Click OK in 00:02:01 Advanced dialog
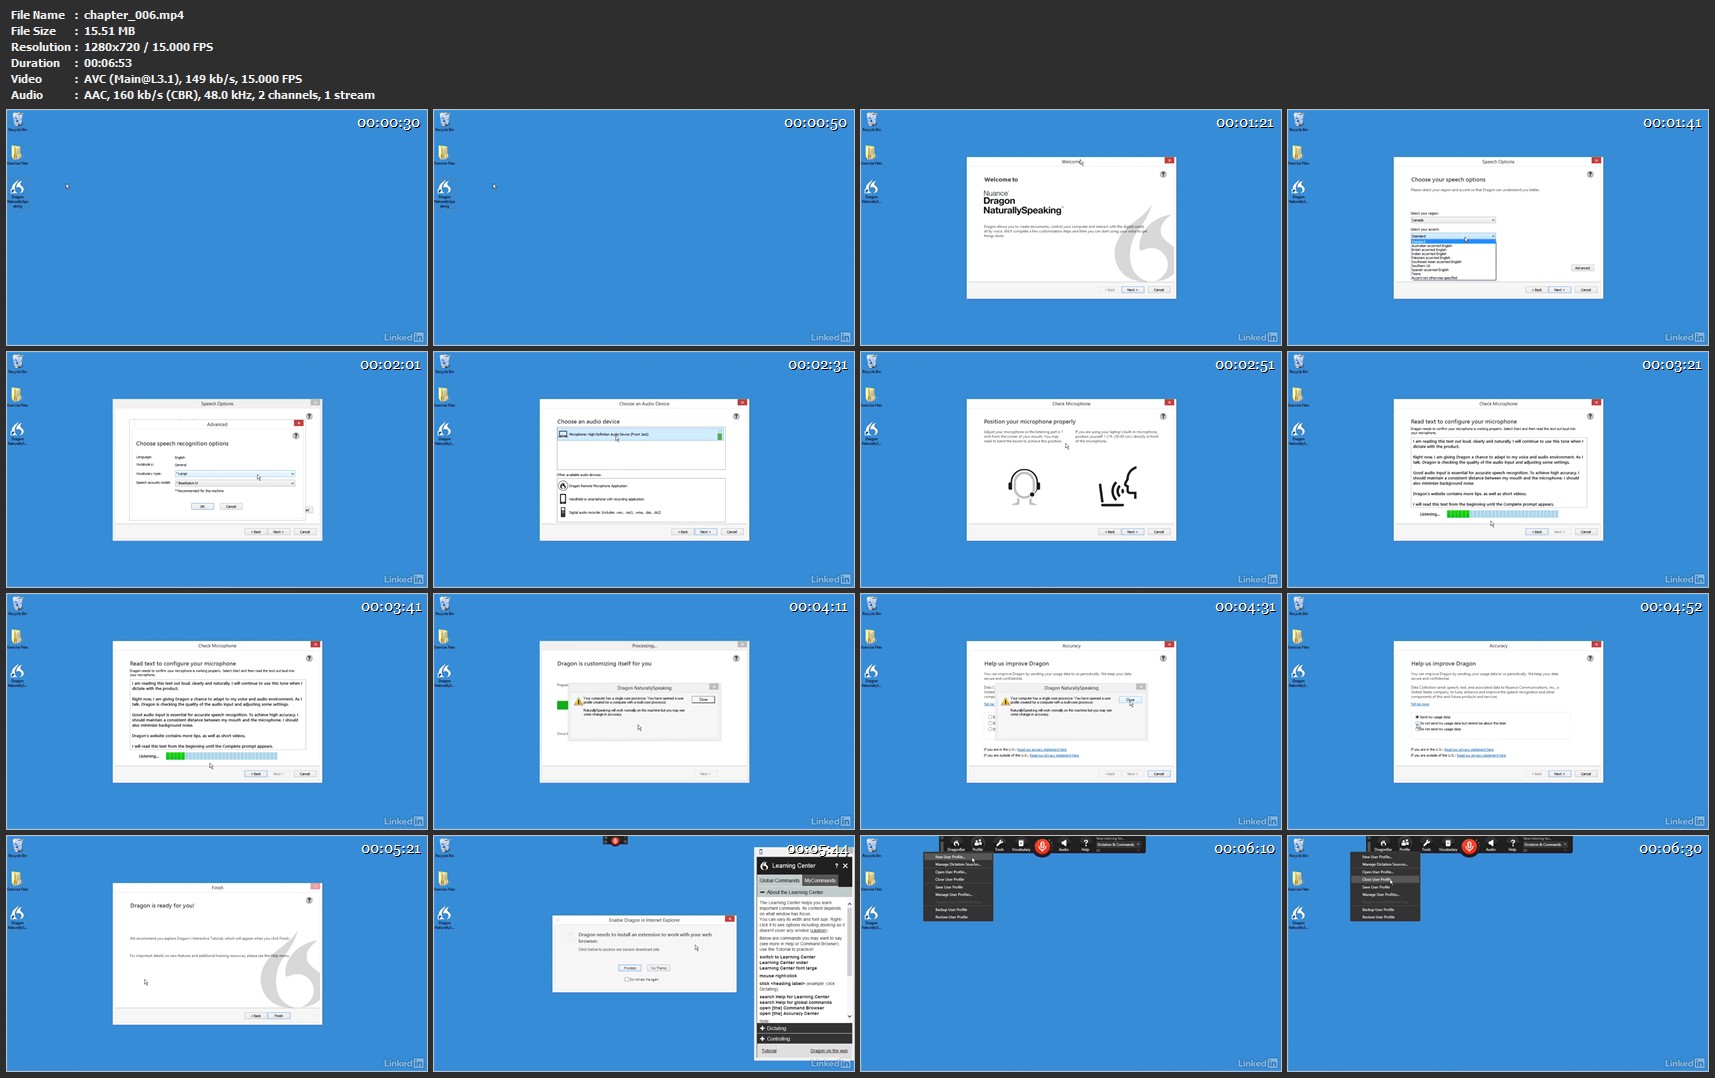 pos(203,506)
